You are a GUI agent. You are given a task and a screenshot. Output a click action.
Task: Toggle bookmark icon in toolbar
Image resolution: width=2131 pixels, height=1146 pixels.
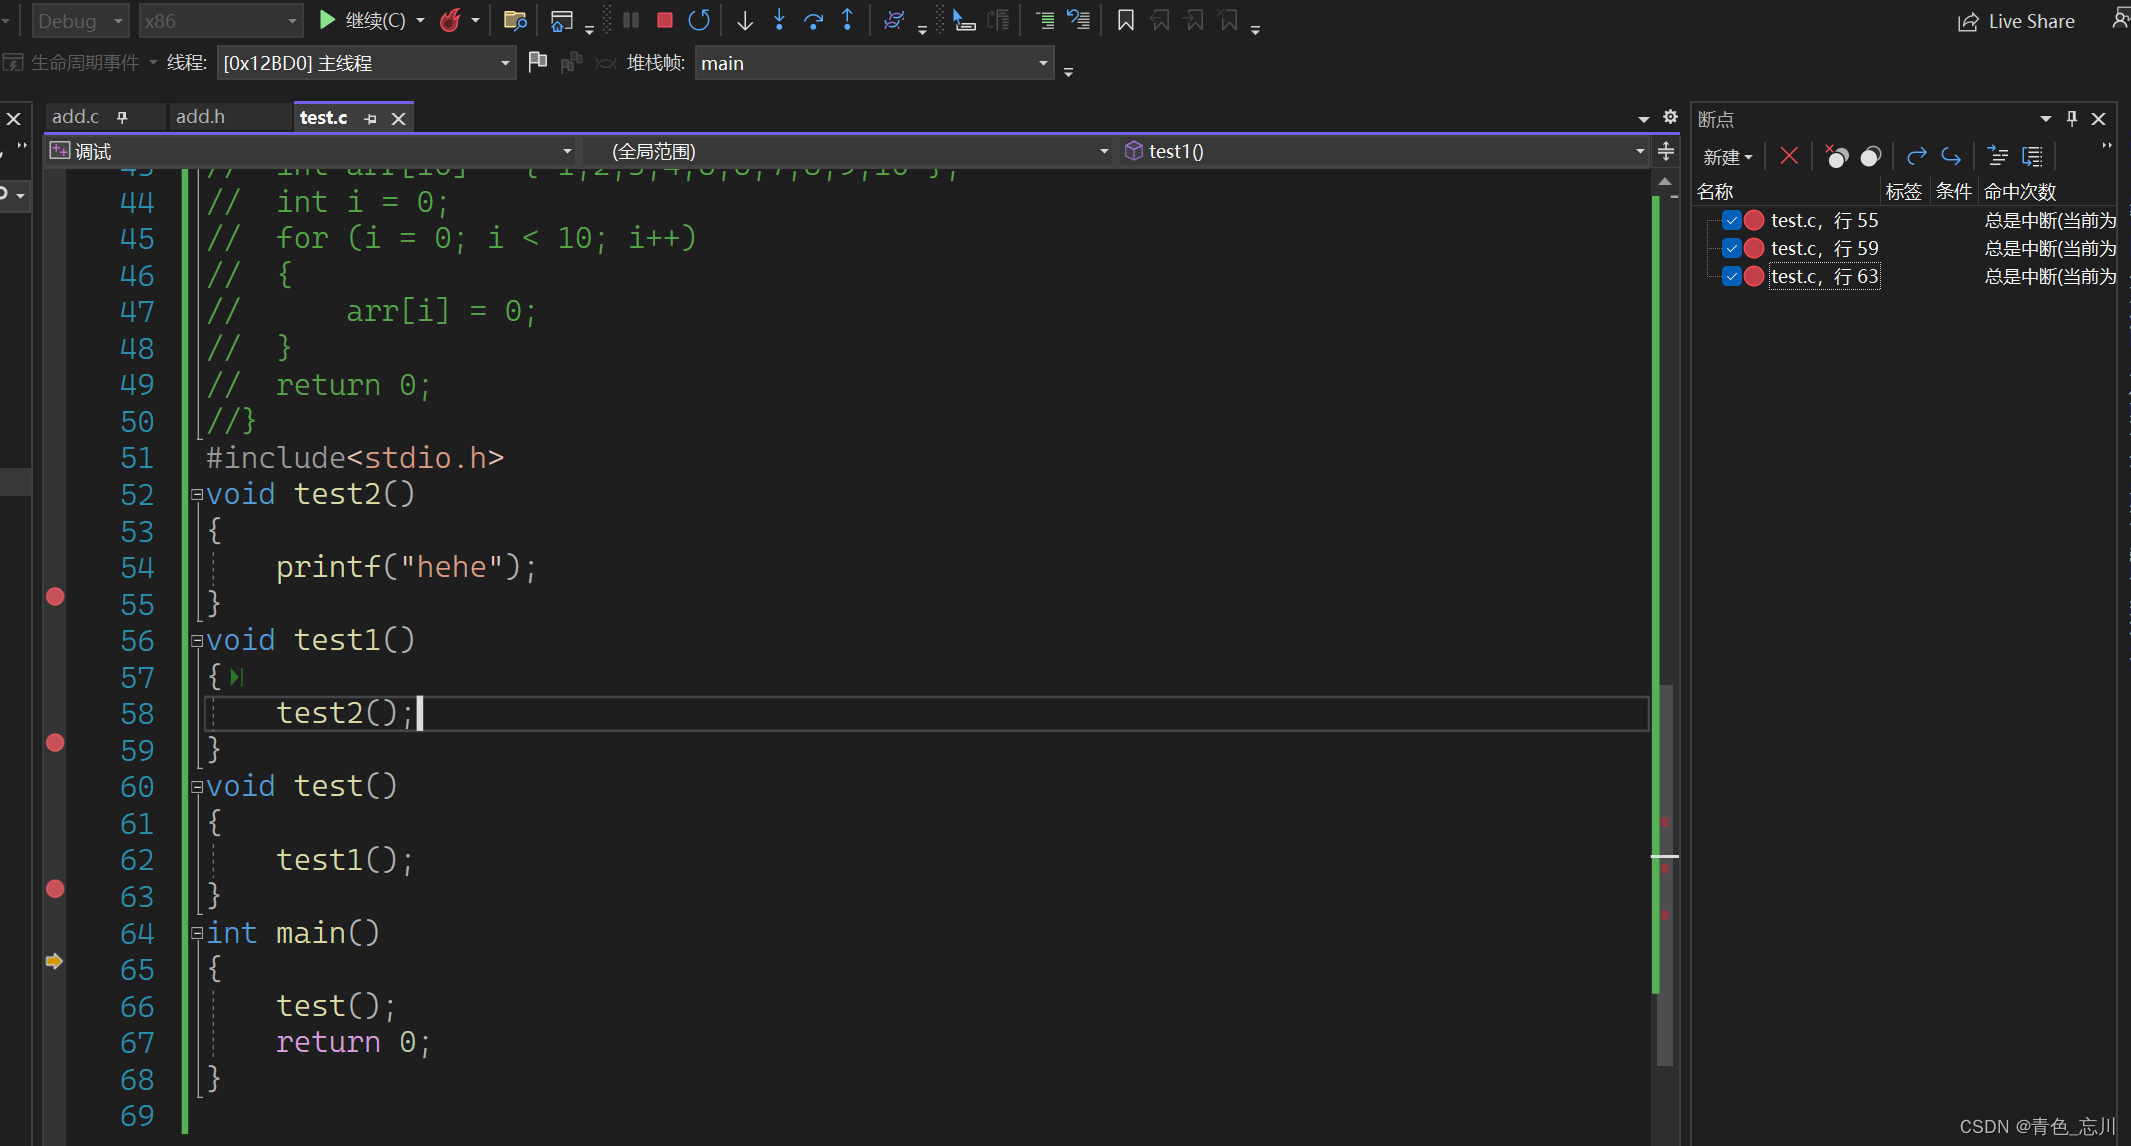[1125, 20]
